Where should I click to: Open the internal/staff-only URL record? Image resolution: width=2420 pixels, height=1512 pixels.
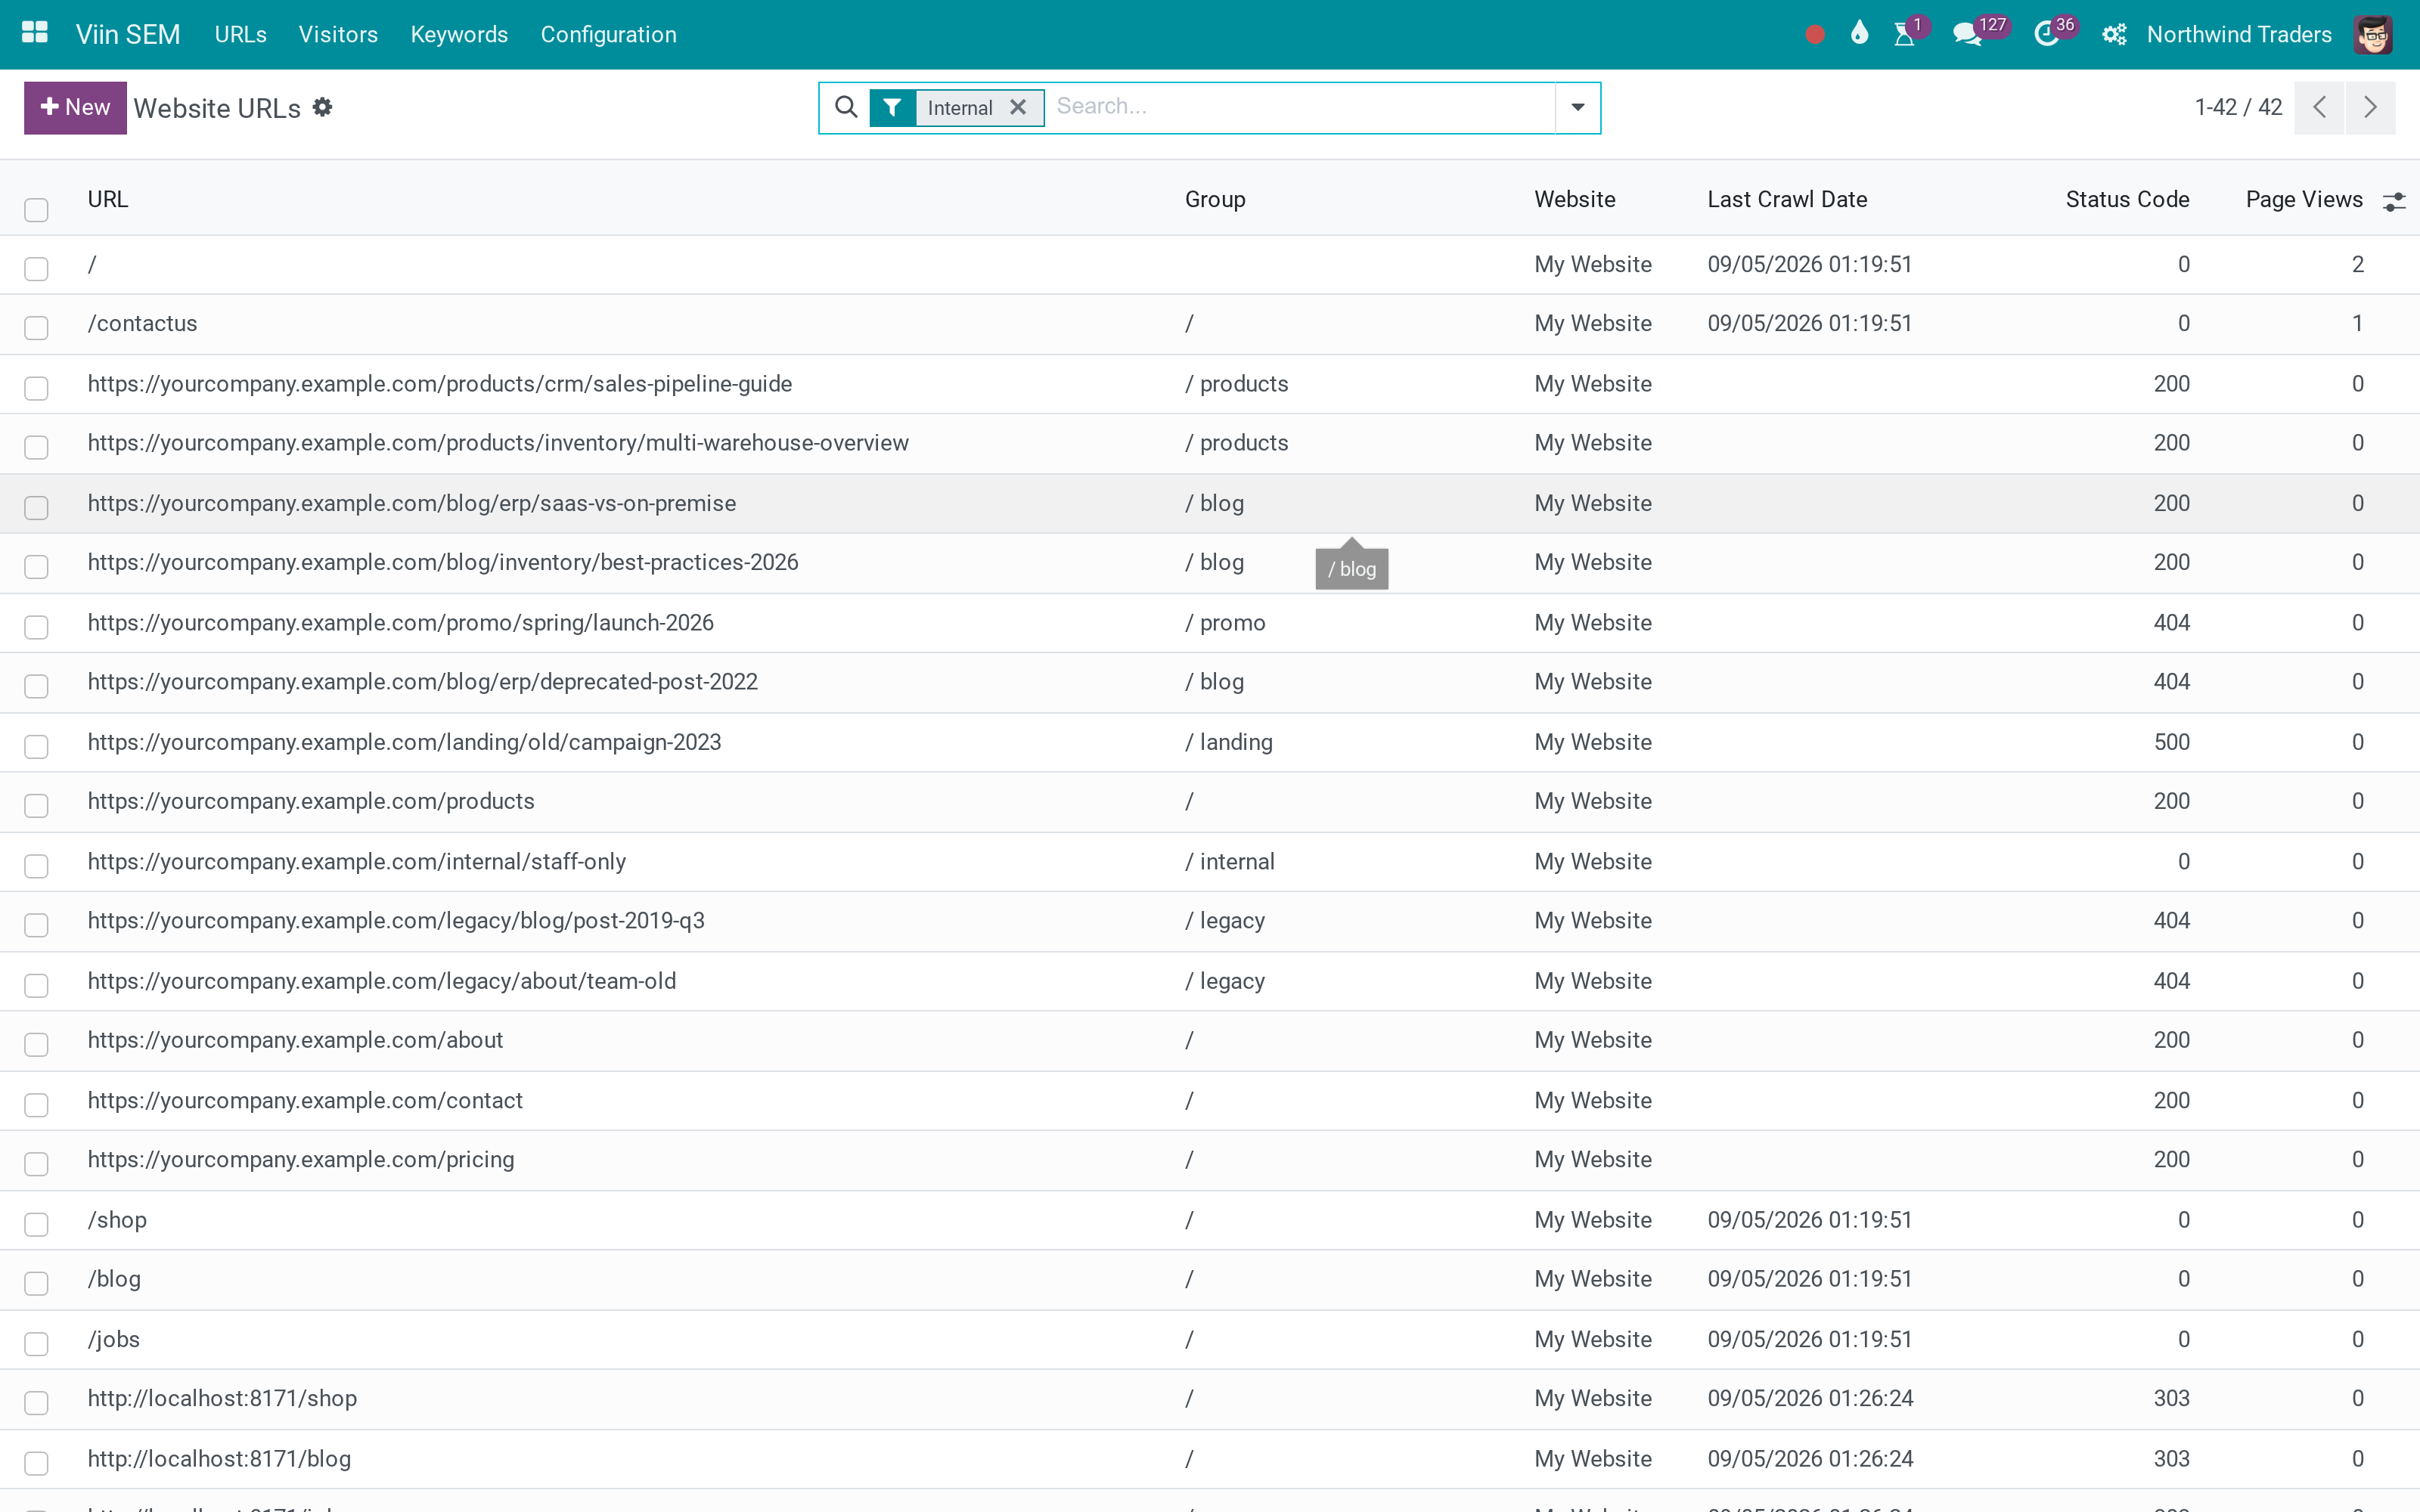(x=357, y=861)
